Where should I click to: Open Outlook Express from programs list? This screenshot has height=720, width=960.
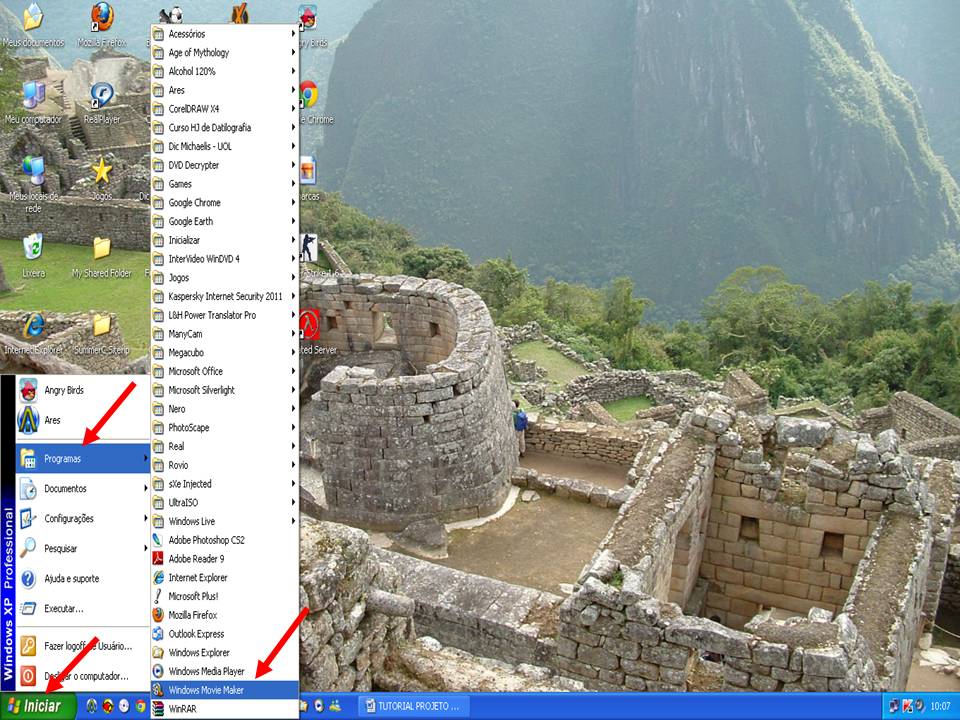225,634
